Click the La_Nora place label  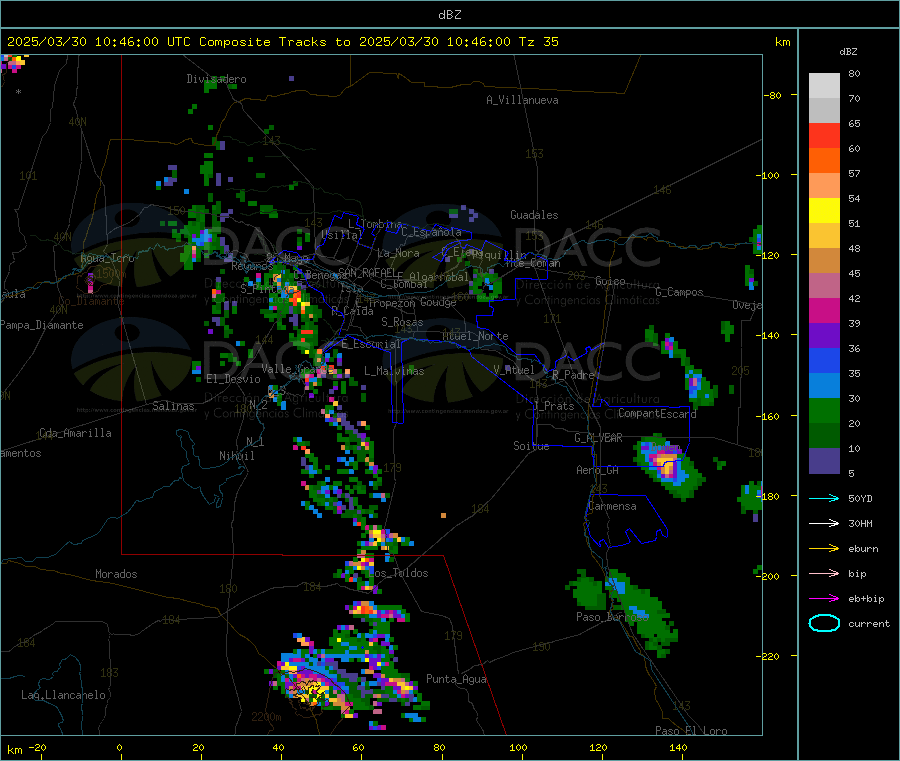pyautogui.click(x=398, y=253)
